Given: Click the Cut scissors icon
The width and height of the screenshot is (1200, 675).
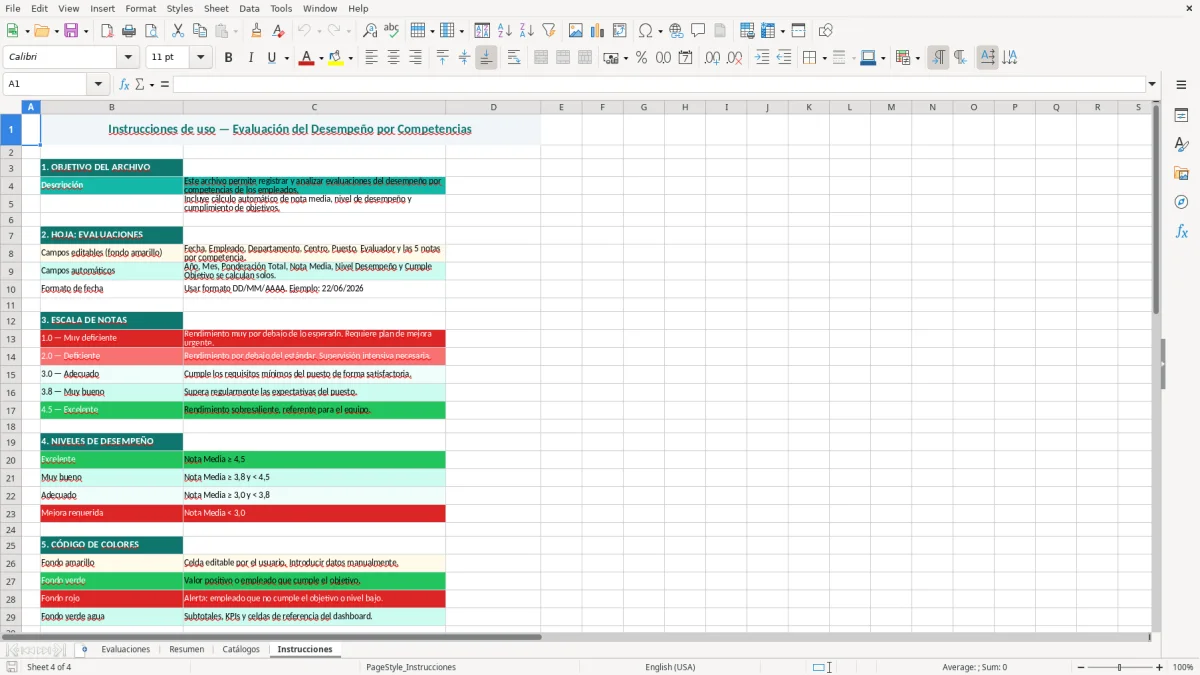Looking at the screenshot, I should point(178,31).
